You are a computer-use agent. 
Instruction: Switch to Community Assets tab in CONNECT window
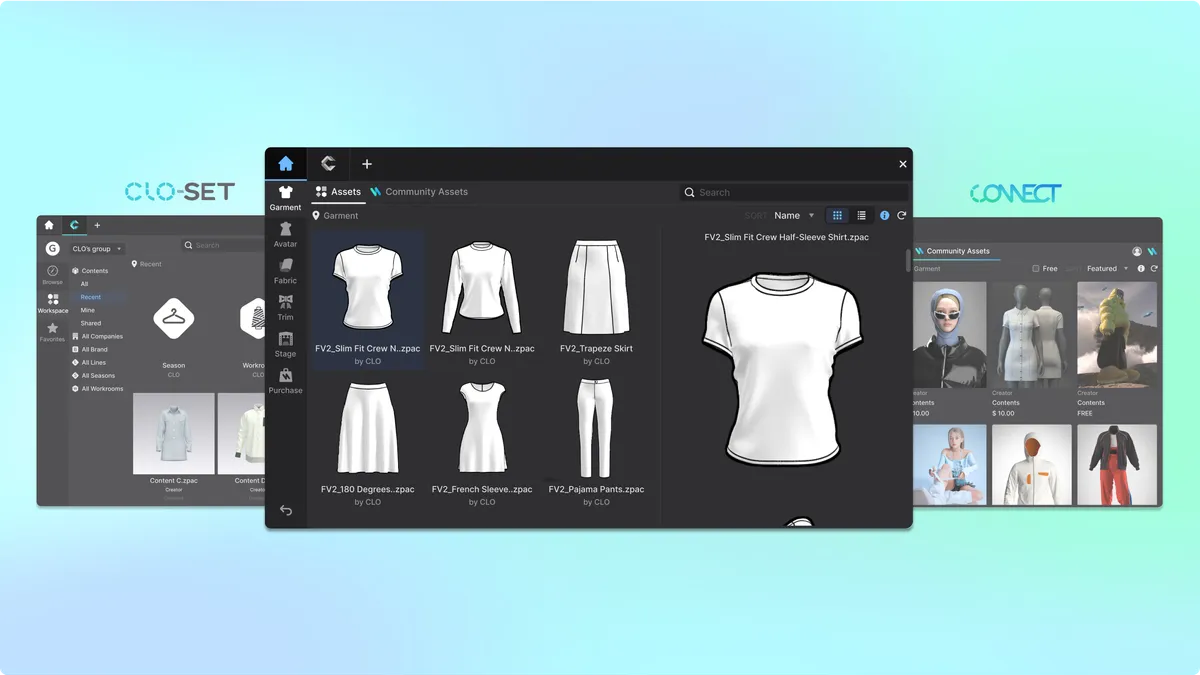951,251
